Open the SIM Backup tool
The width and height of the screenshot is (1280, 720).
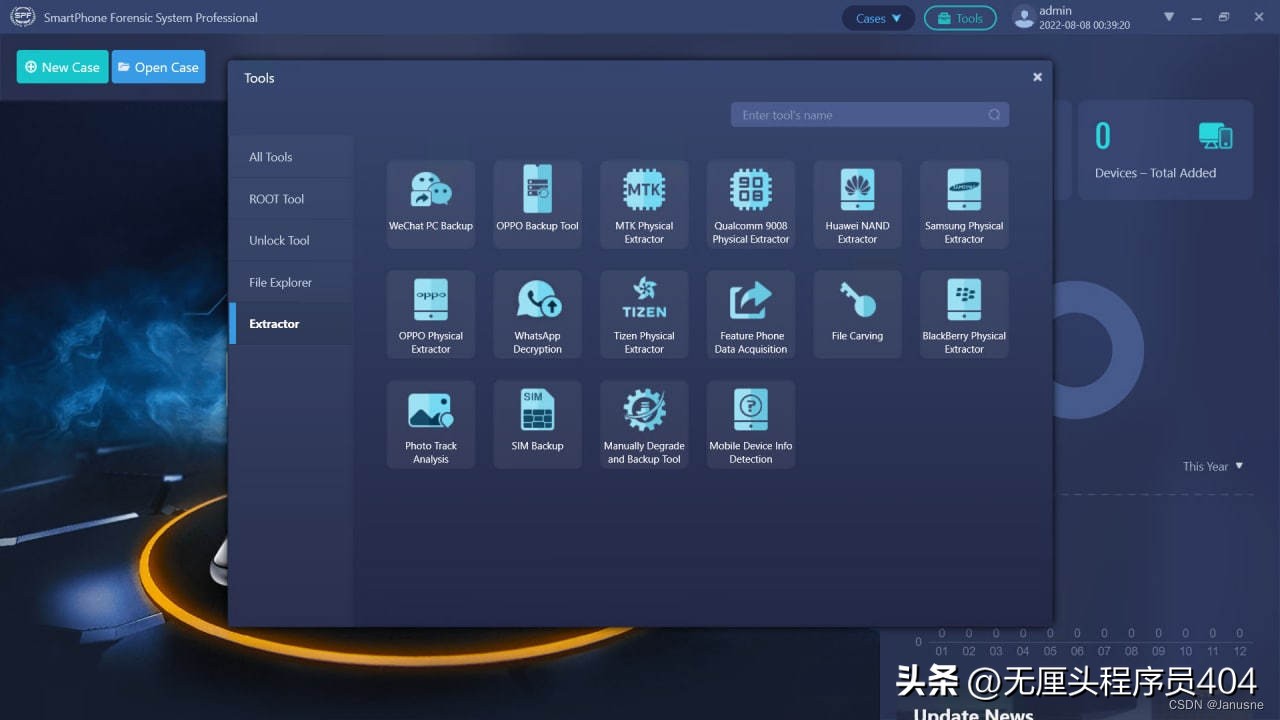(x=537, y=423)
